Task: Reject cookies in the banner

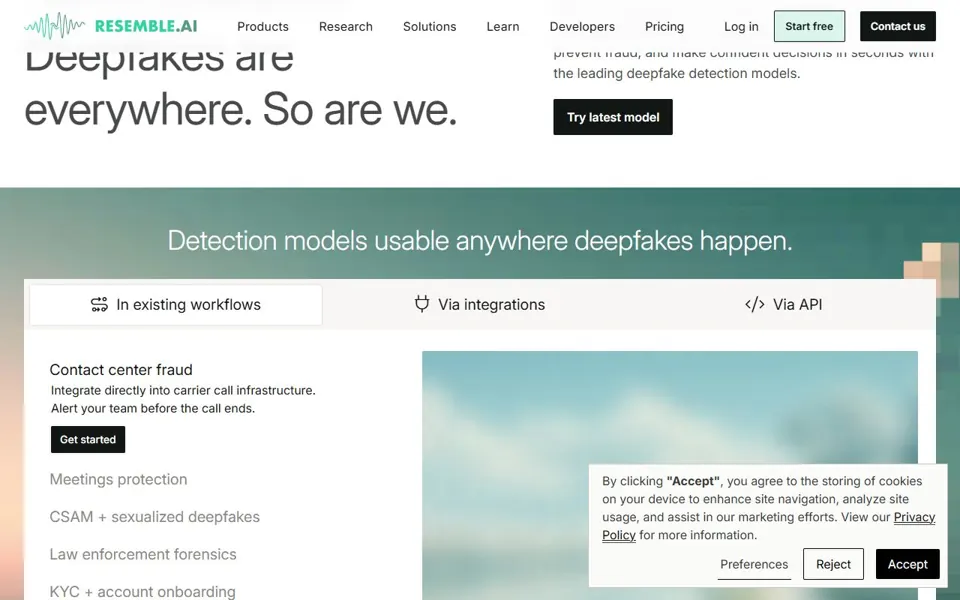Action: (833, 564)
